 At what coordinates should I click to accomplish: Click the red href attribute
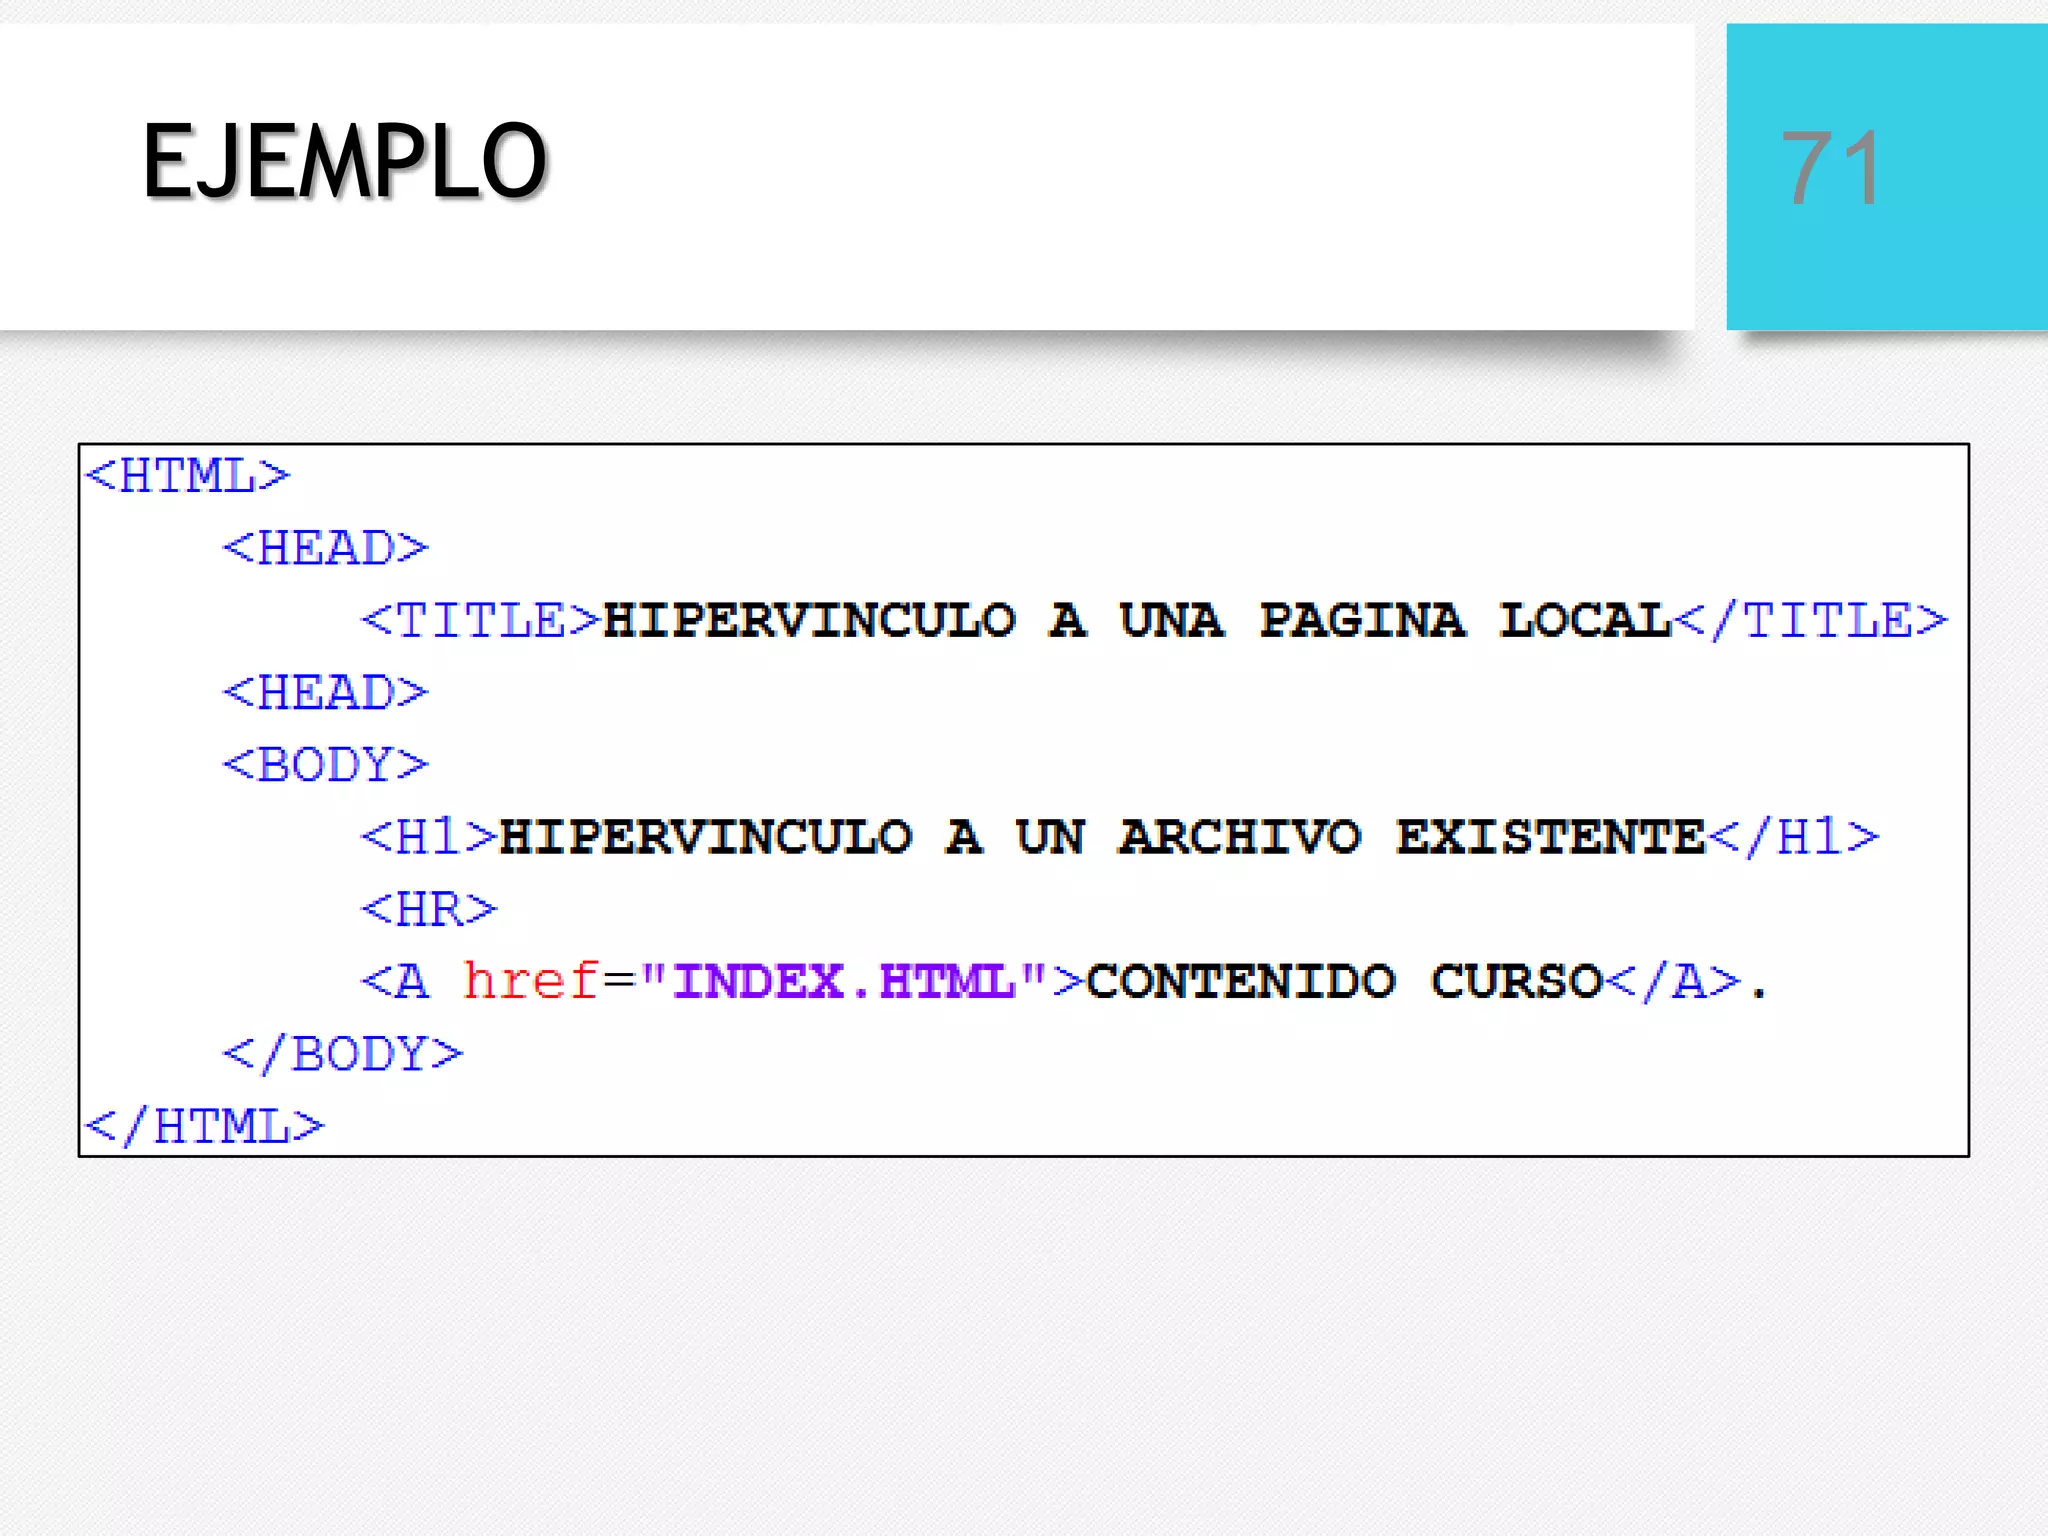(531, 980)
